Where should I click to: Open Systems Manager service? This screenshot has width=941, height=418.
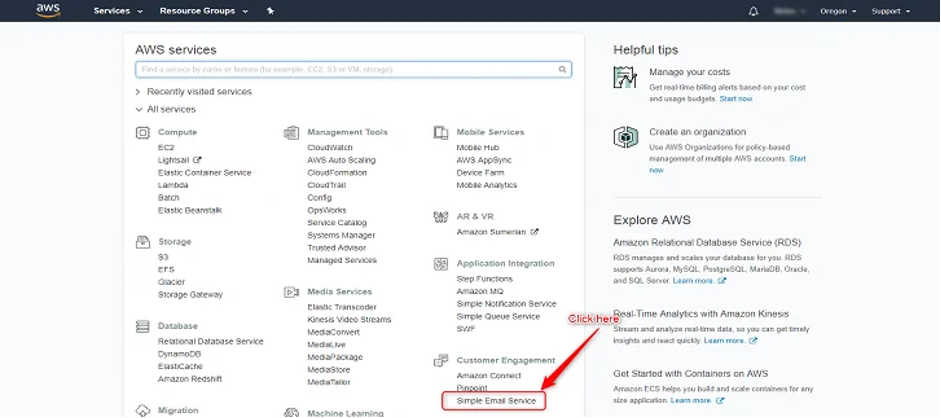coord(341,236)
